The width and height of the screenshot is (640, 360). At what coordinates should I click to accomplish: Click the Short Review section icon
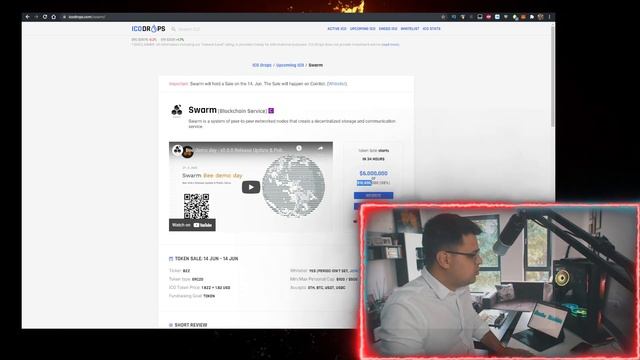click(x=171, y=325)
